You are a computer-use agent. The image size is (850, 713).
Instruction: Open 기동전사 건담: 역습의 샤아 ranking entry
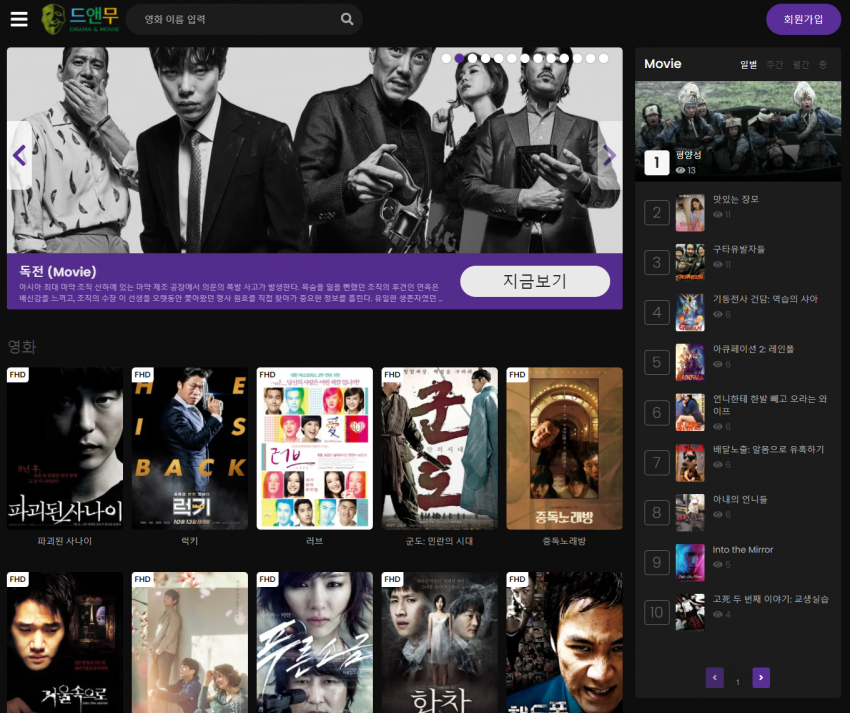coord(765,299)
